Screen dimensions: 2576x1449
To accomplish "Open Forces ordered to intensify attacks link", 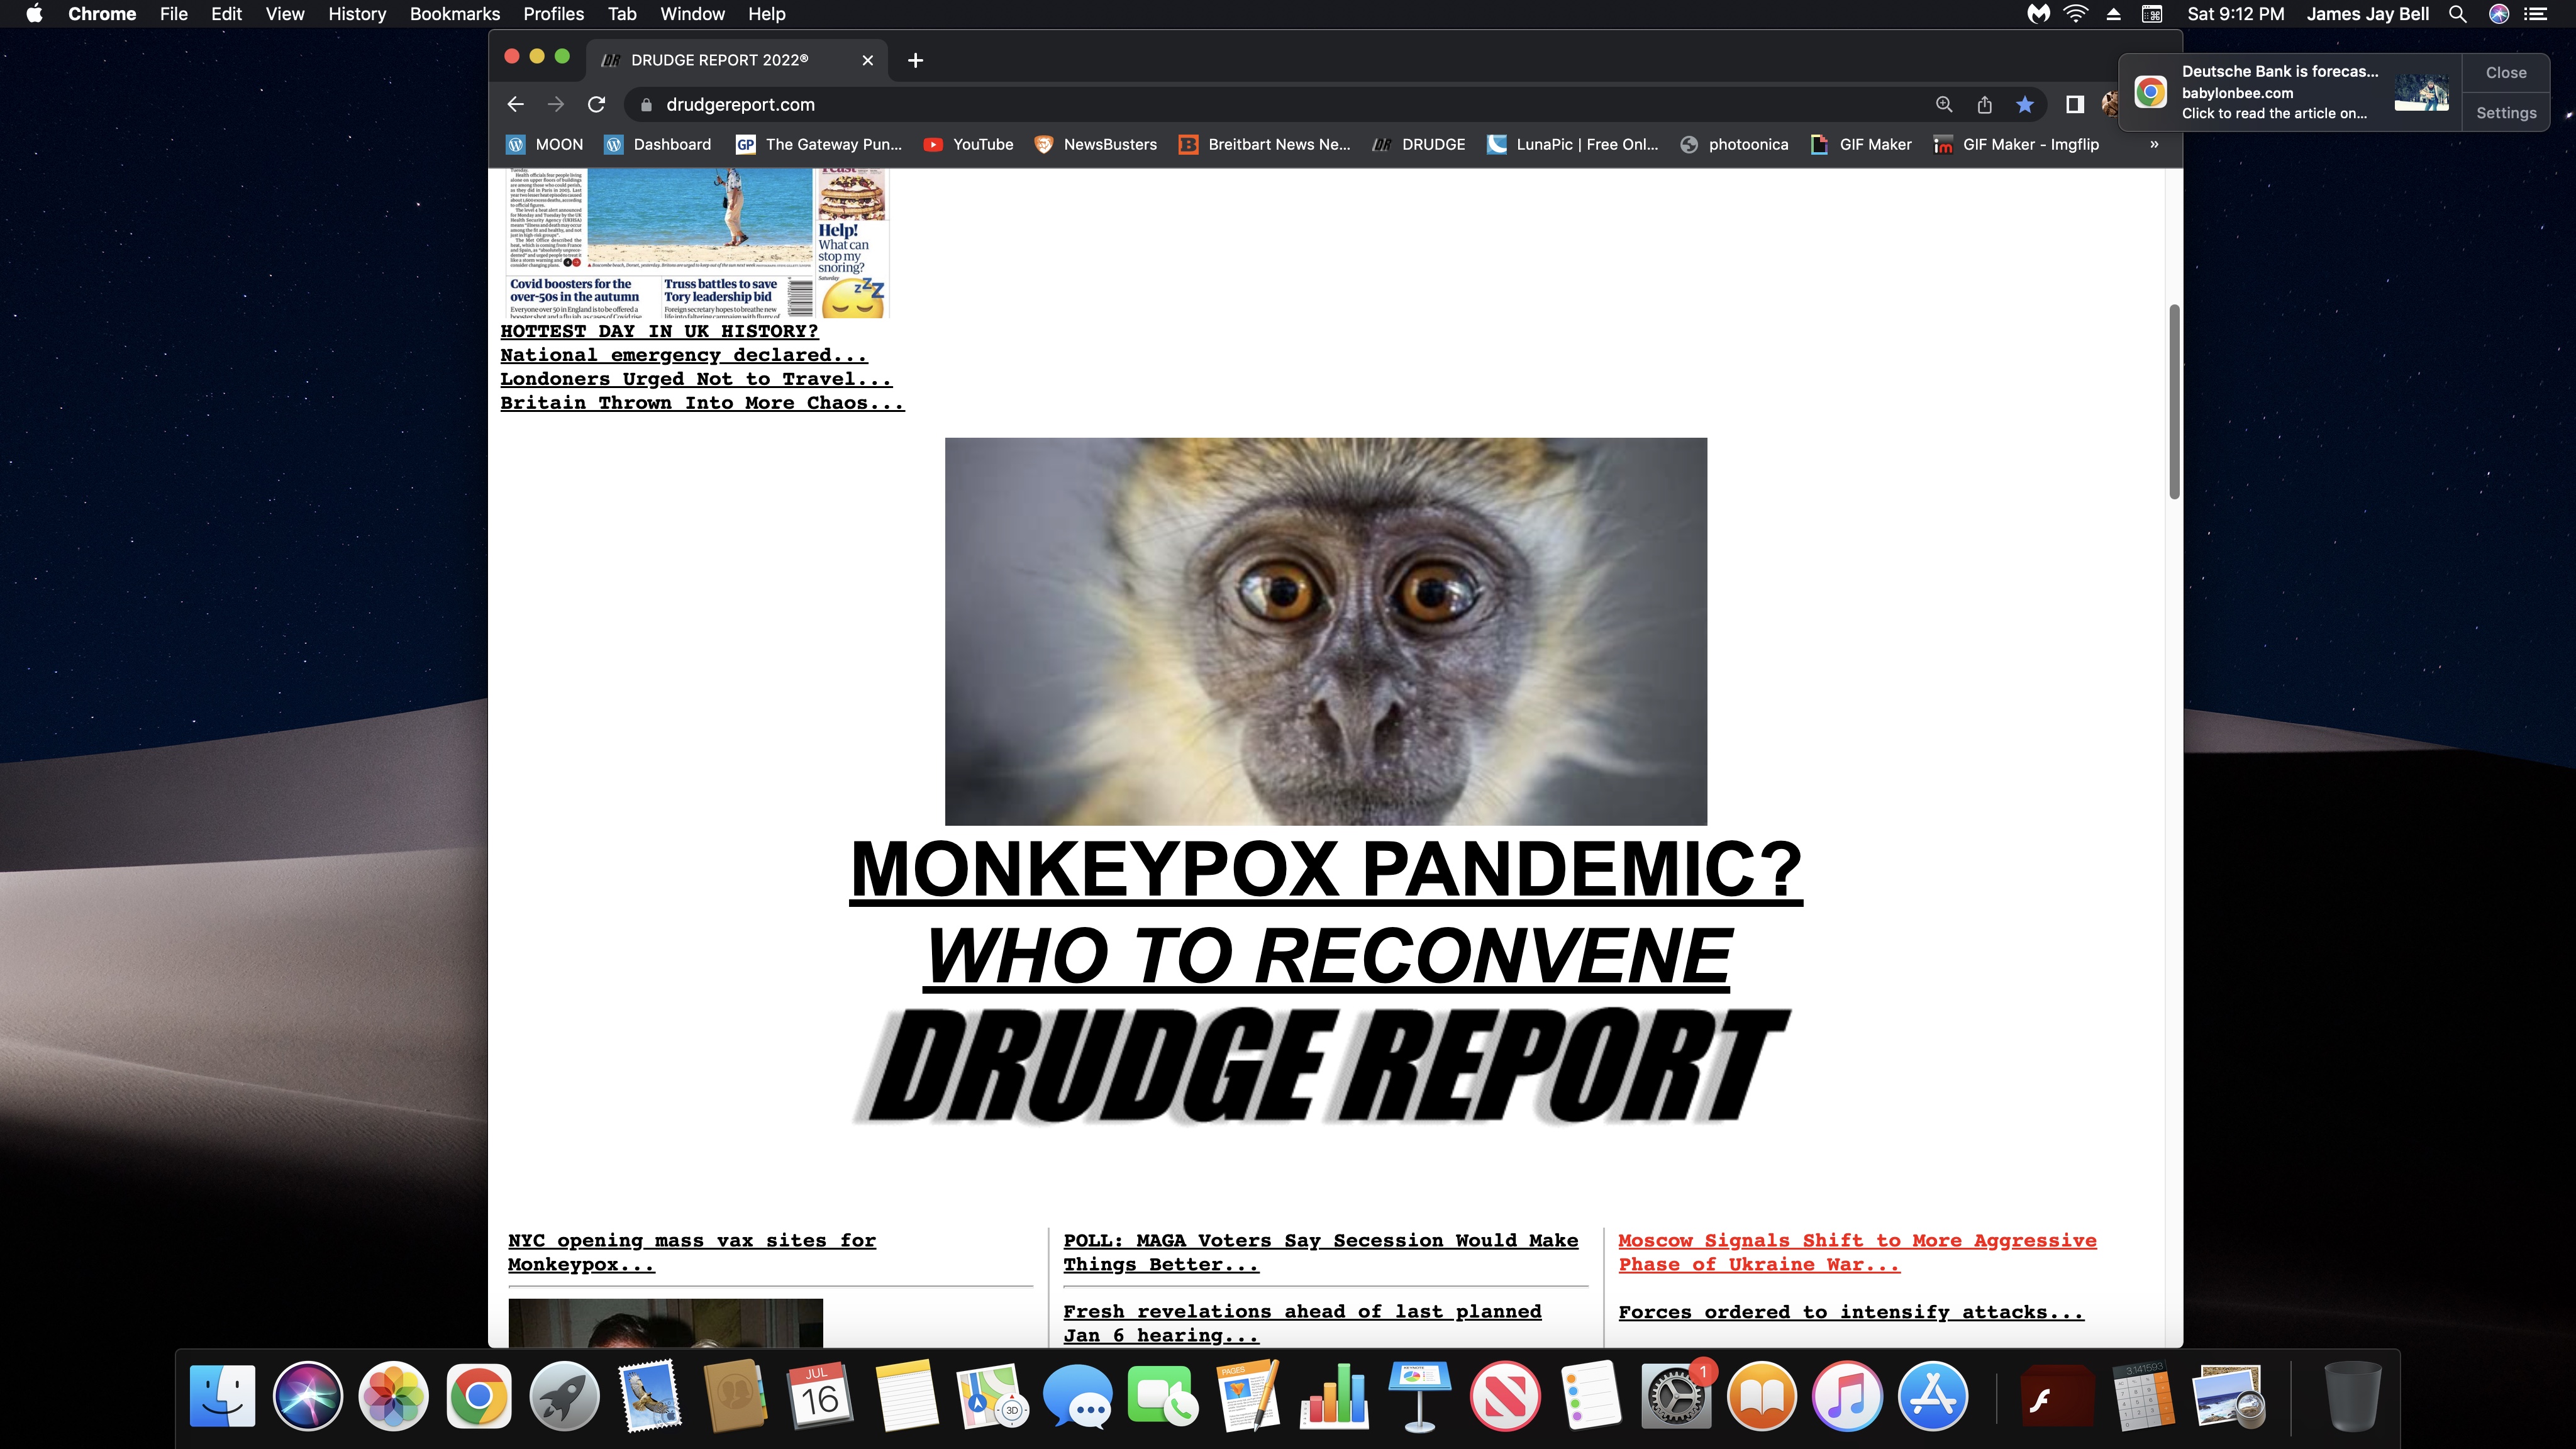I will tap(1851, 1312).
